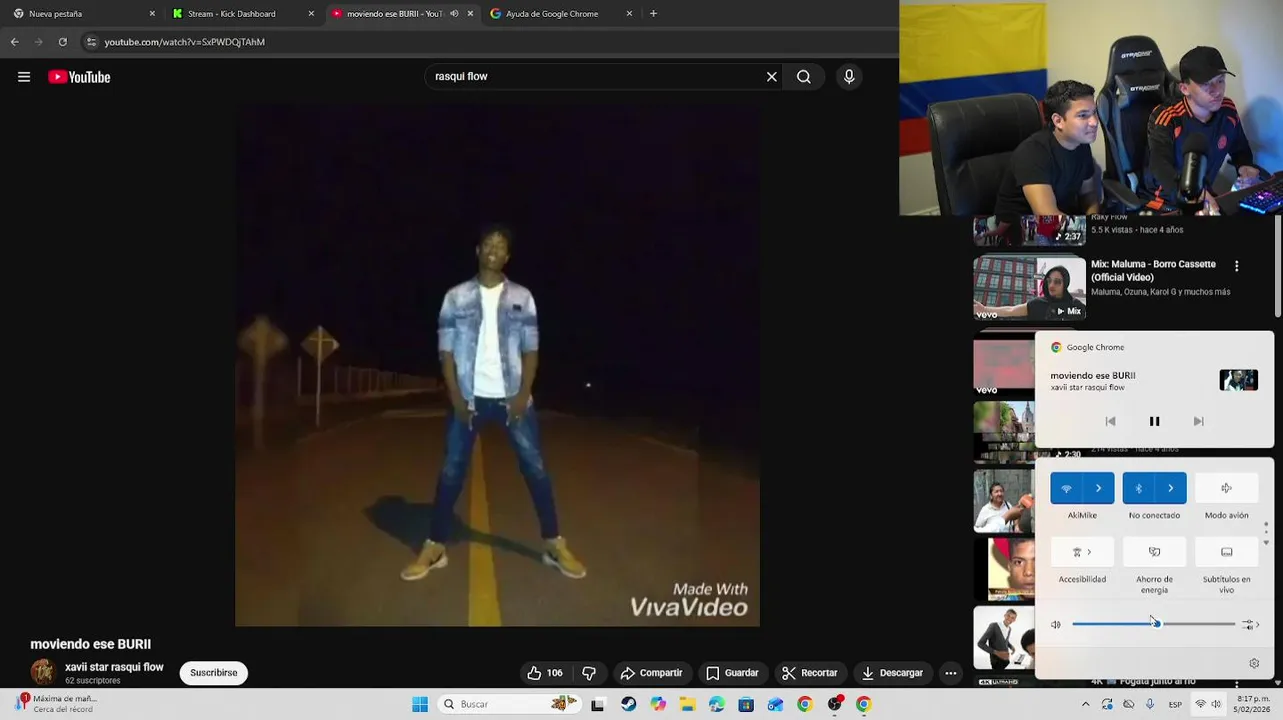Image resolution: width=1283 pixels, height=720 pixels.
Task: Expand Bluetooth devices list arrow
Action: (x=1171, y=488)
